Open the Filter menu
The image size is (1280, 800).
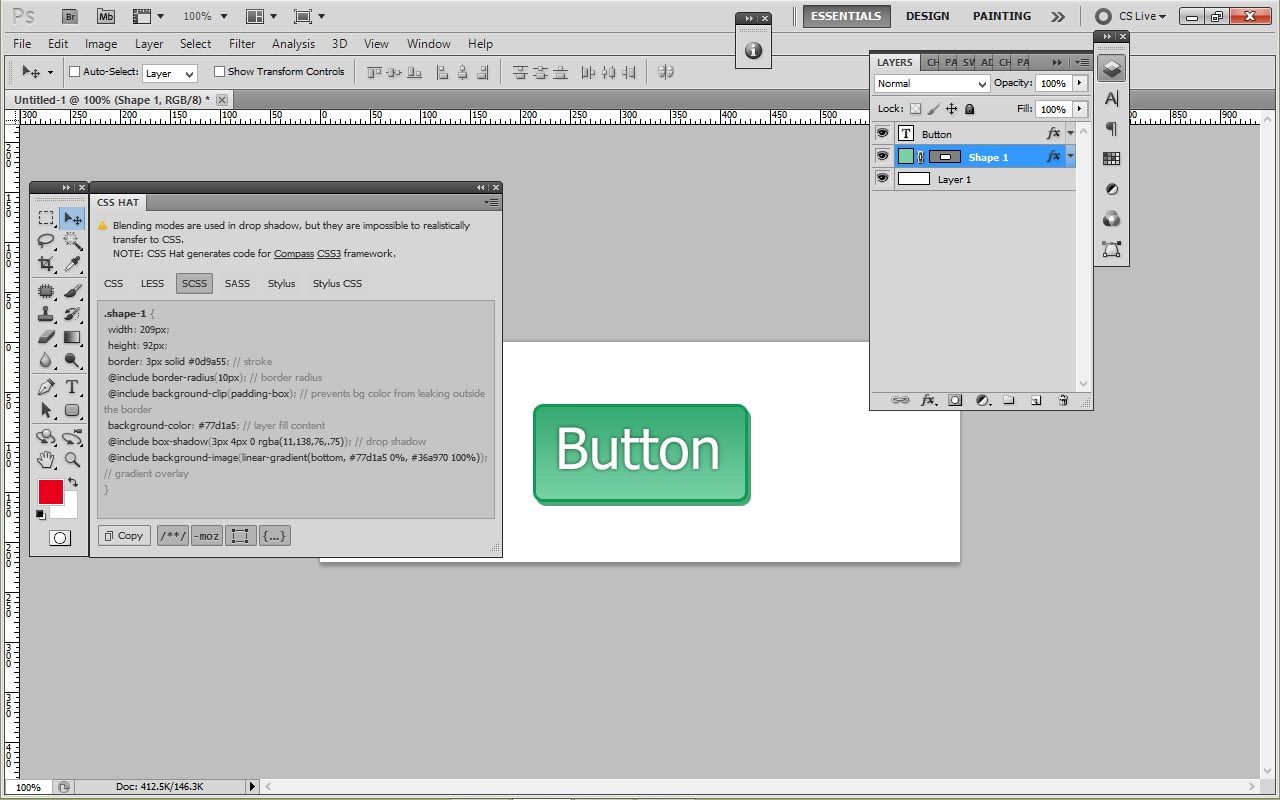pos(242,44)
